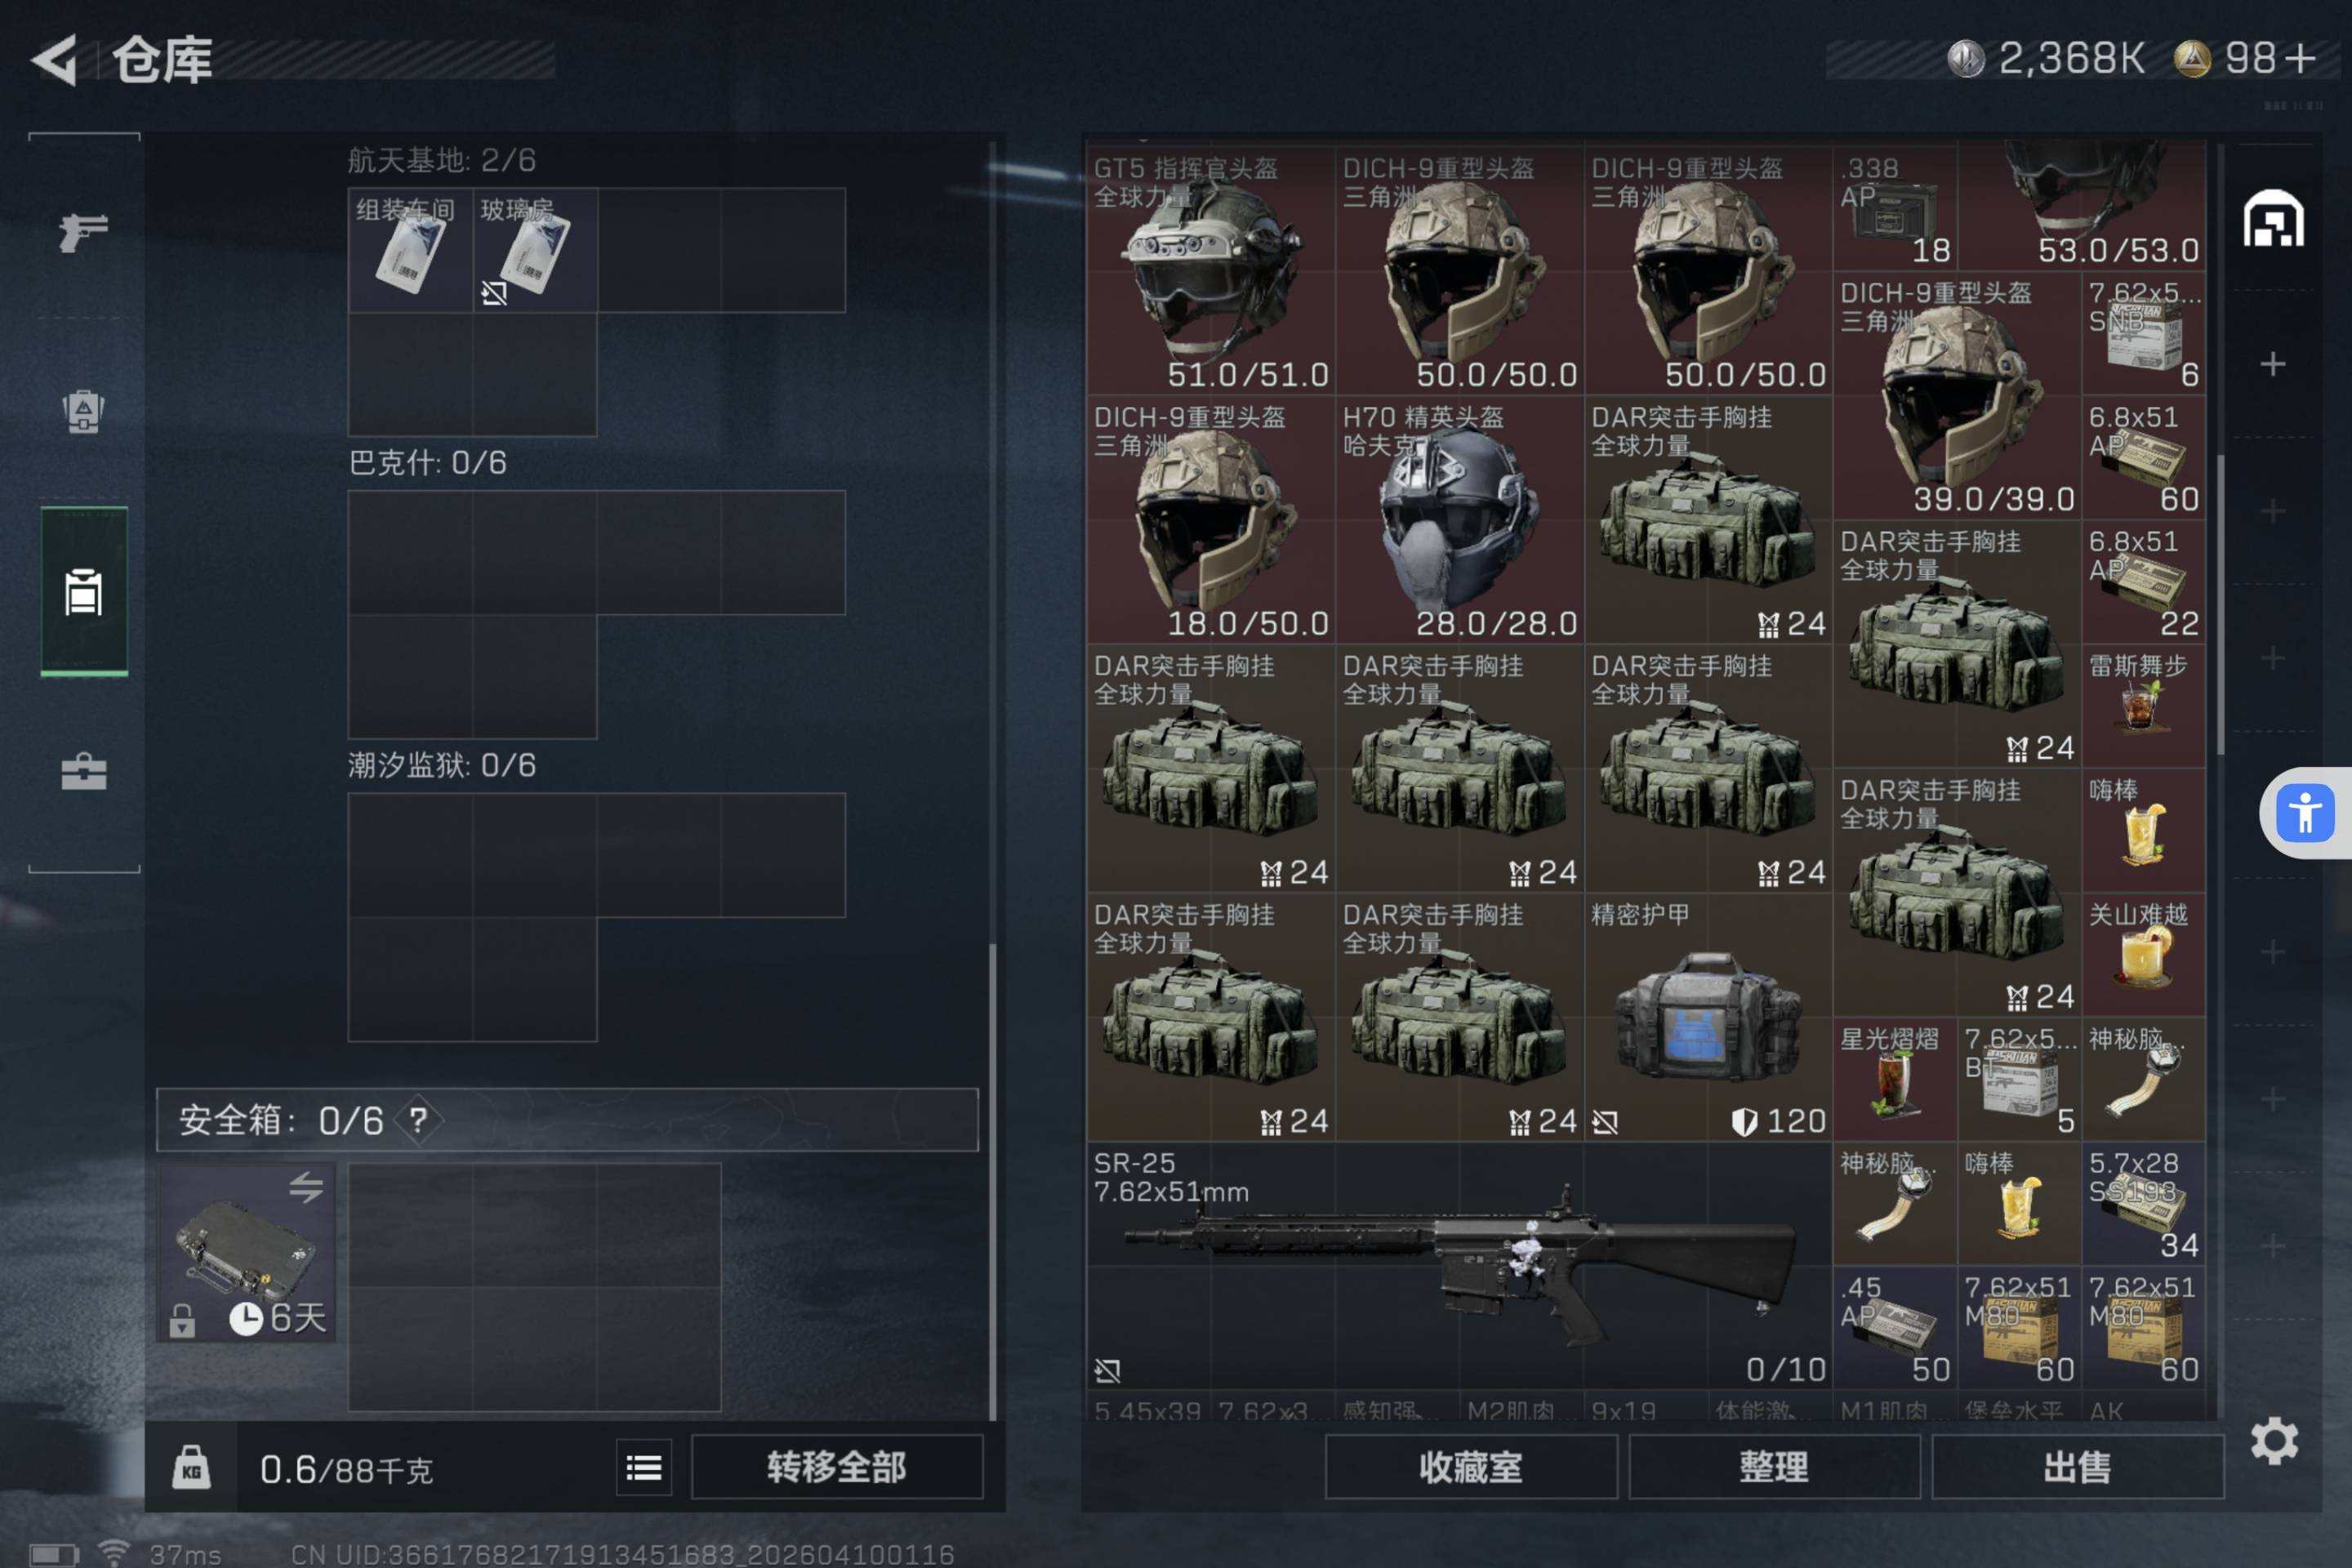Select the SR-25 rifle item

(x=1459, y=1265)
